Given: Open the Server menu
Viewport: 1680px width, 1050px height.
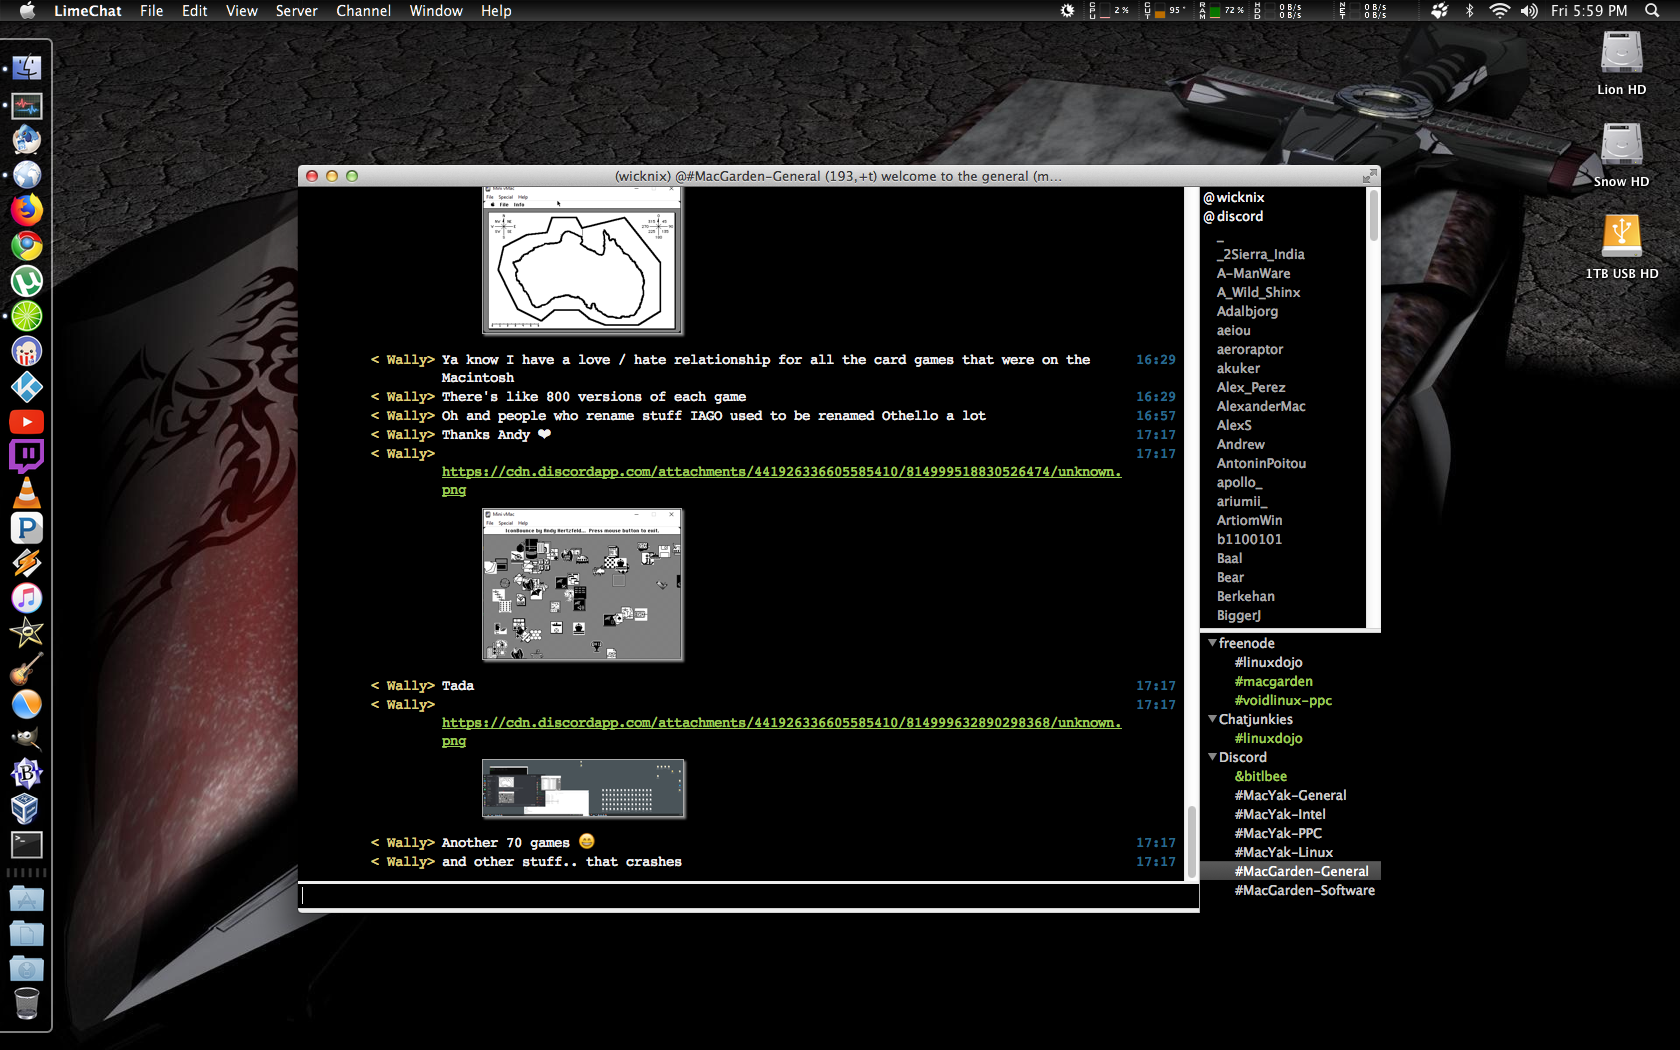Looking at the screenshot, I should (x=297, y=11).
